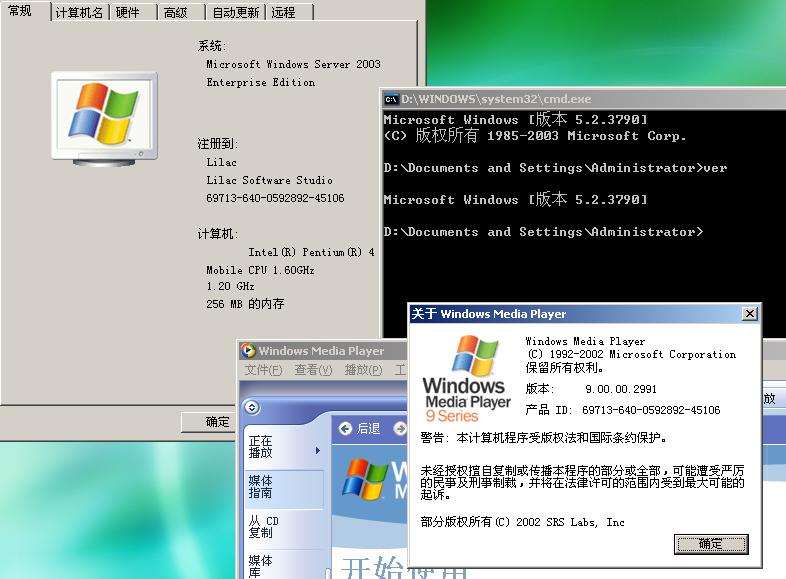This screenshot has height=579, width=786.
Task: Click the Windows Media Player 9 Series logo
Action: [466, 379]
